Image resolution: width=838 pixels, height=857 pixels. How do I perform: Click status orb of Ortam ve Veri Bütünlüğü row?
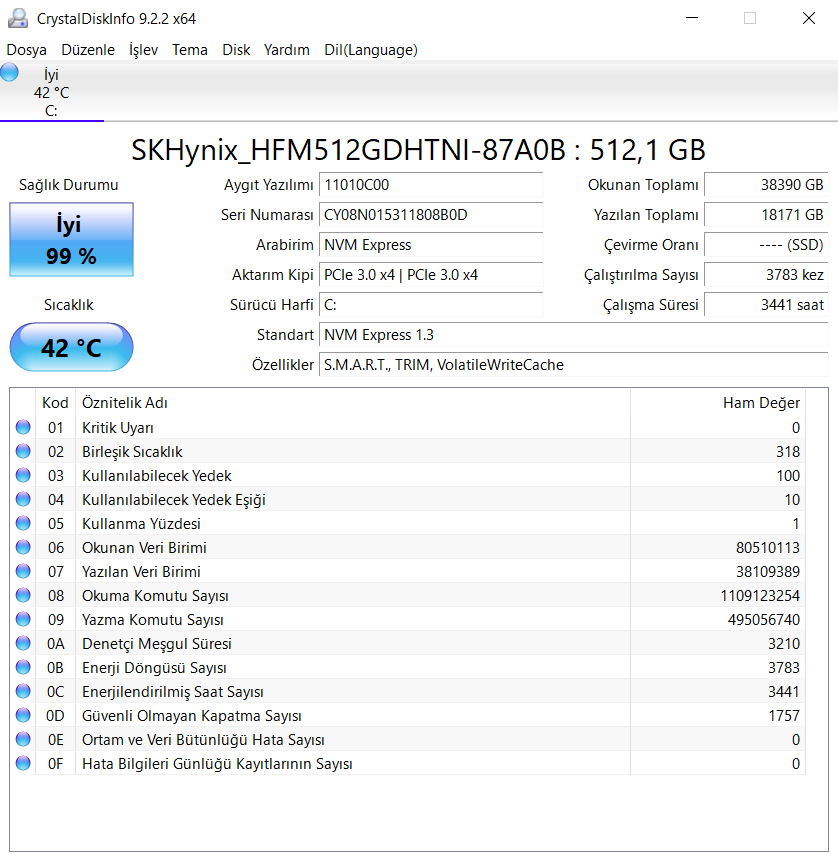(x=23, y=739)
